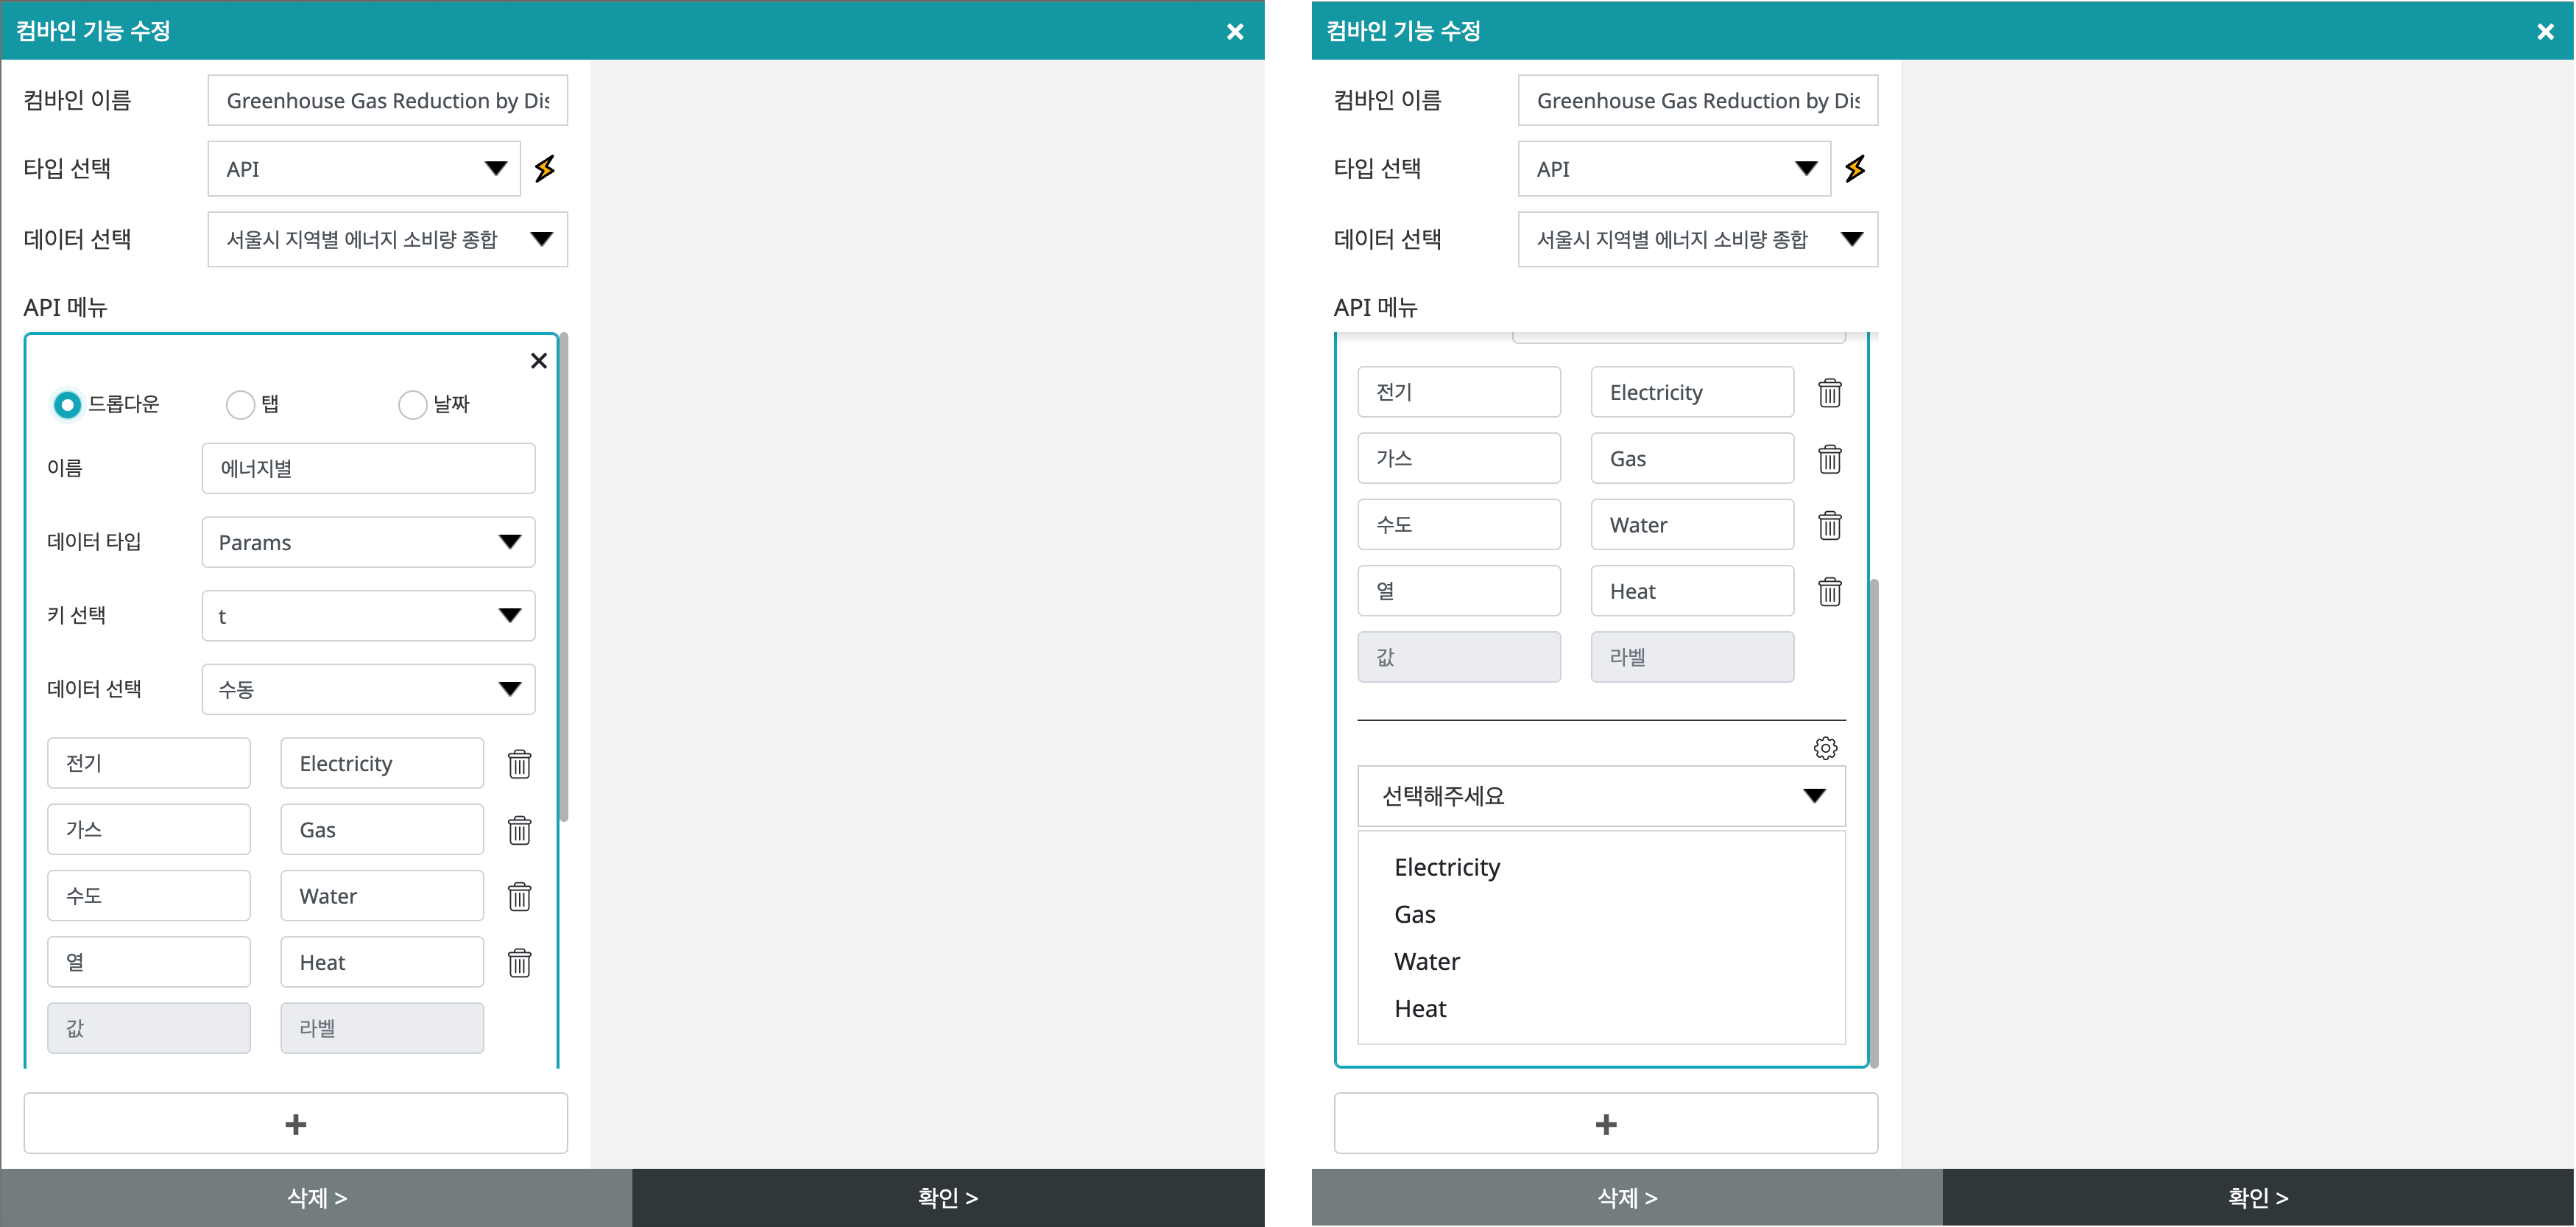
Task: Click 삭제 button in right dialog
Action: pyautogui.click(x=1627, y=1197)
